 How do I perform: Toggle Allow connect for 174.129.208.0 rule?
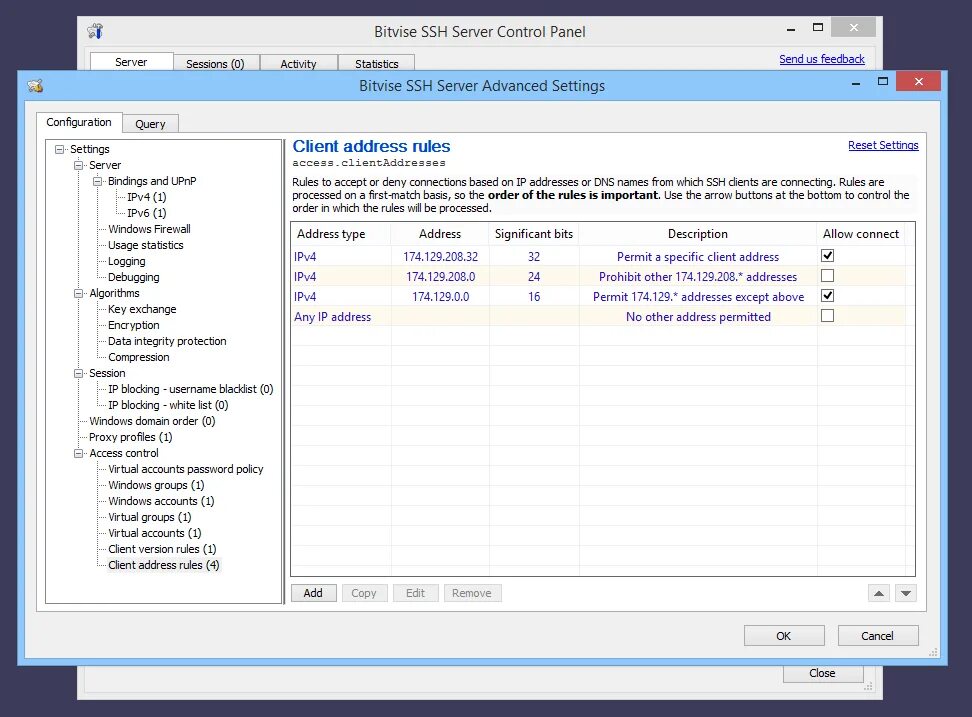(x=827, y=275)
